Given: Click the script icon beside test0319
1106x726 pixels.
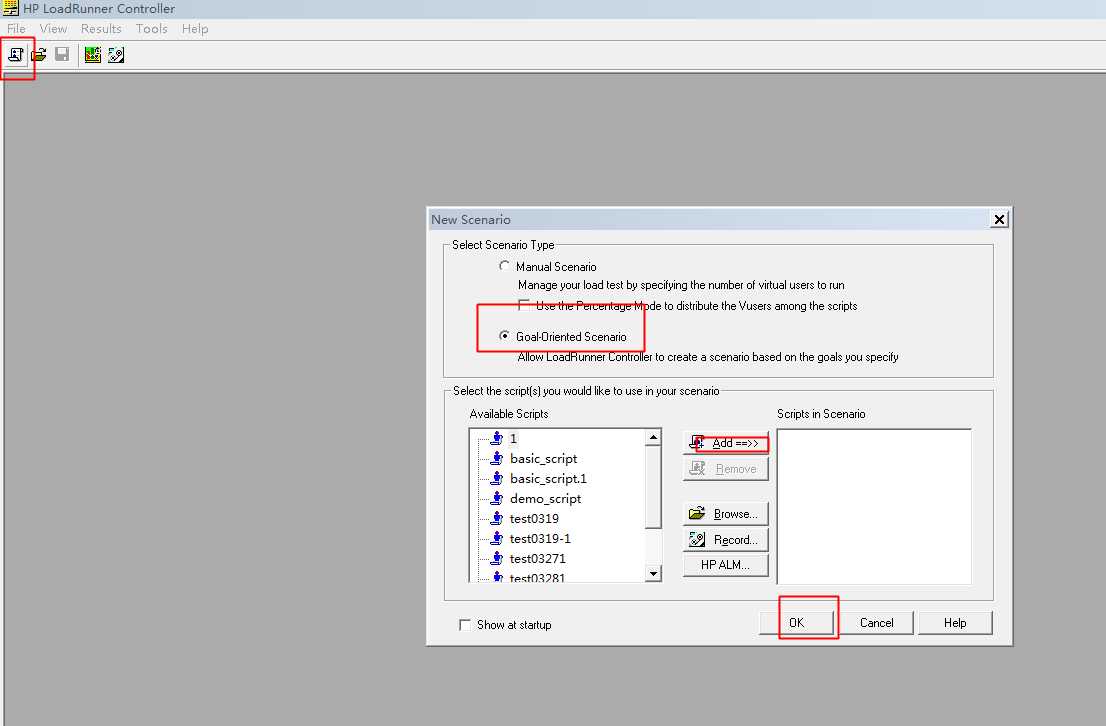Looking at the screenshot, I should coord(497,518).
